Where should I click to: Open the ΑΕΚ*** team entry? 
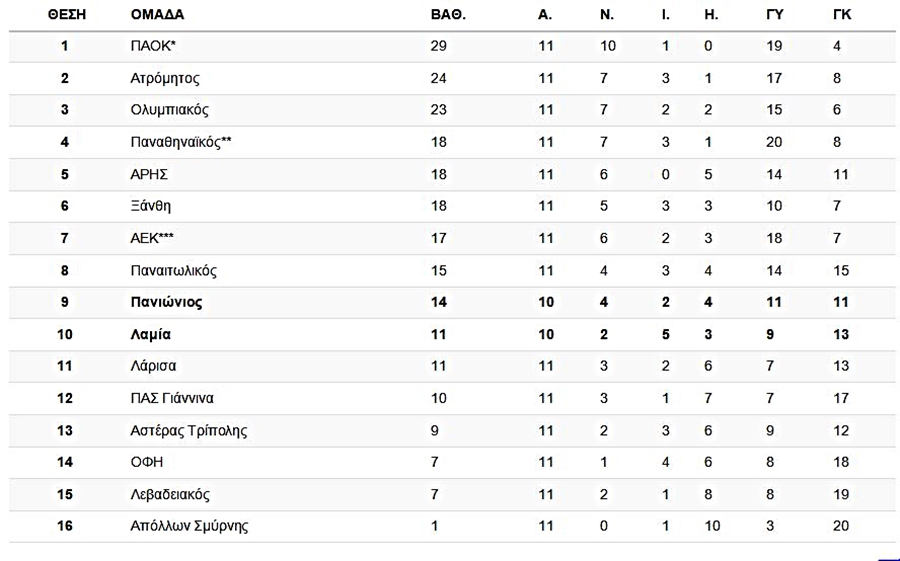point(152,238)
